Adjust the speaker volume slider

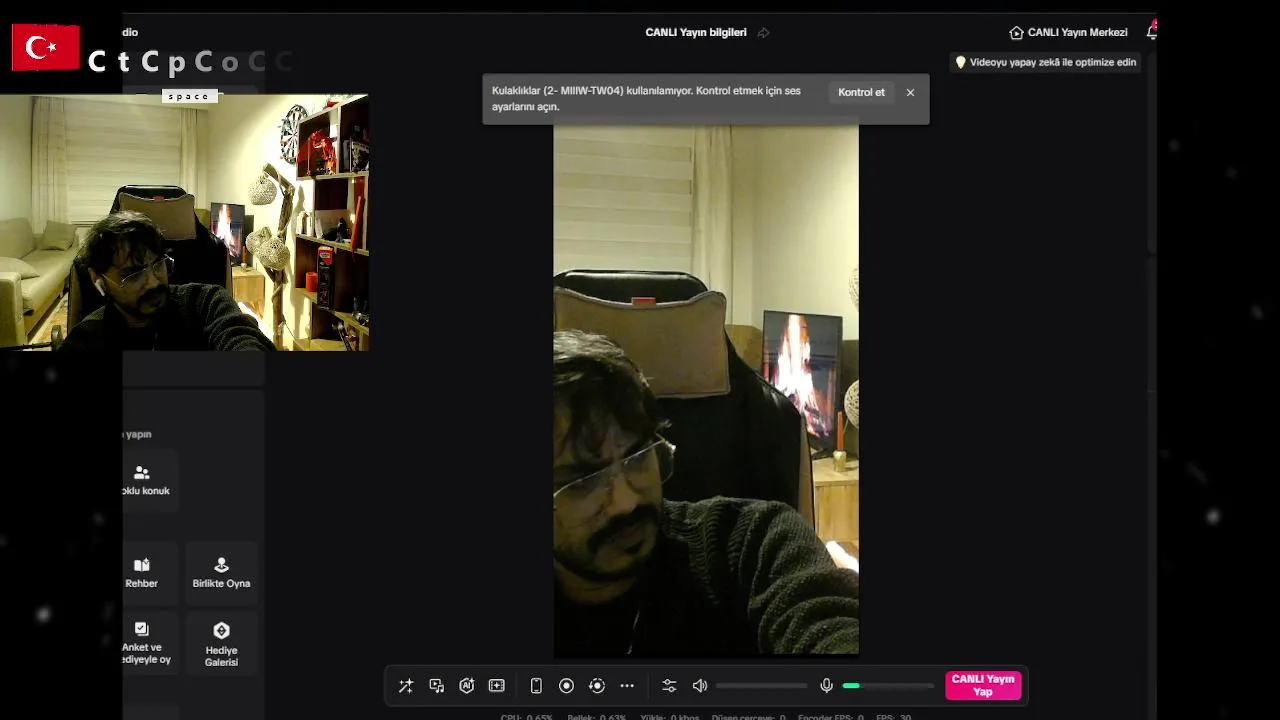(x=762, y=686)
